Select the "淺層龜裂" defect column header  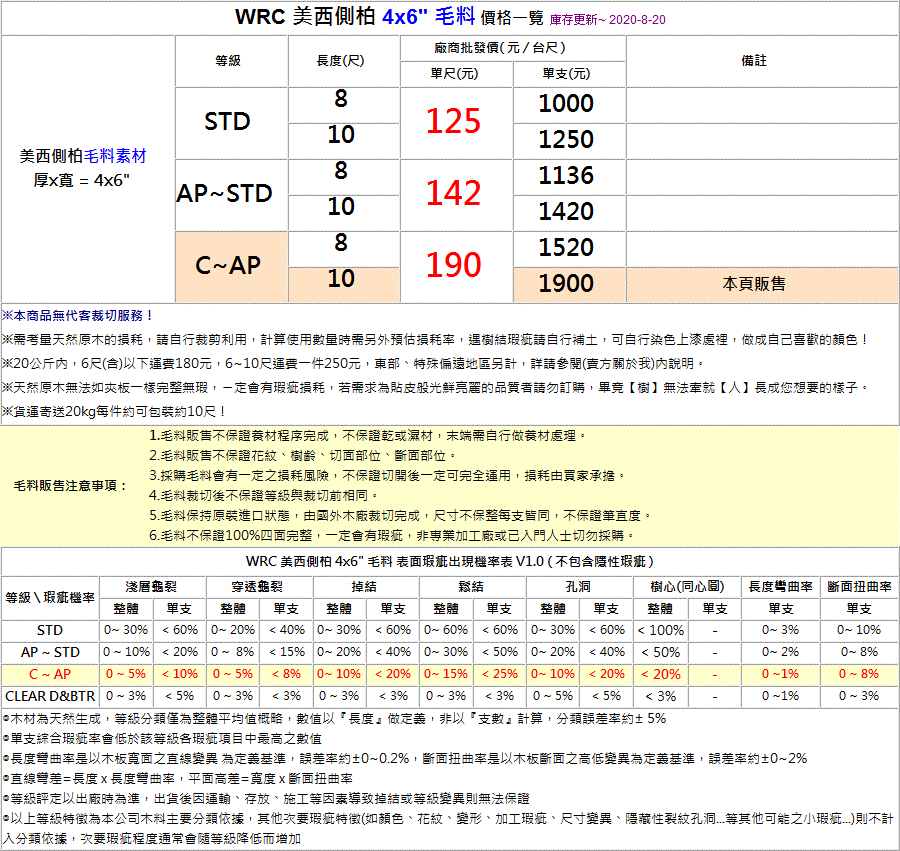pyautogui.click(x=152, y=586)
